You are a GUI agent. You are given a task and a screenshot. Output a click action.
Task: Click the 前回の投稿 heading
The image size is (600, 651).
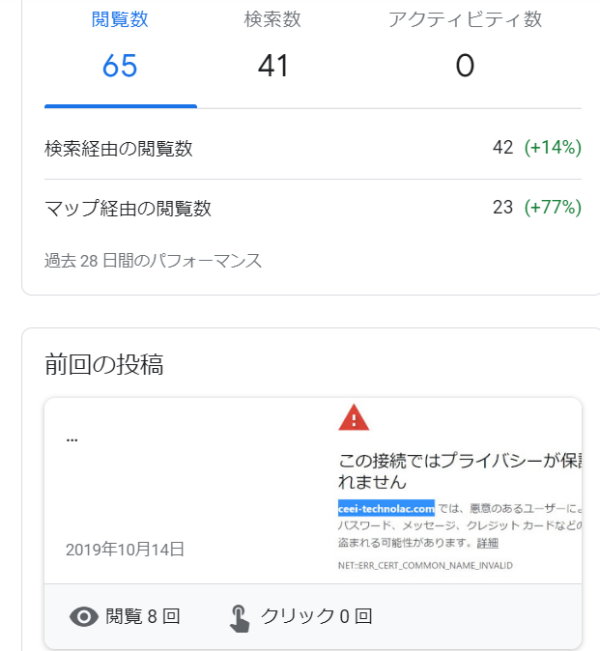(104, 365)
